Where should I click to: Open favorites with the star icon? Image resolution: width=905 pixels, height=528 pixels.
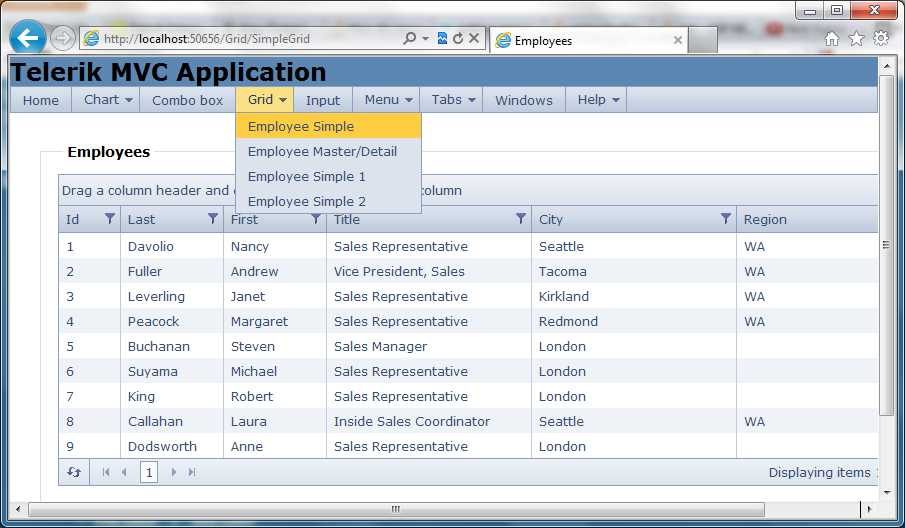click(856, 39)
